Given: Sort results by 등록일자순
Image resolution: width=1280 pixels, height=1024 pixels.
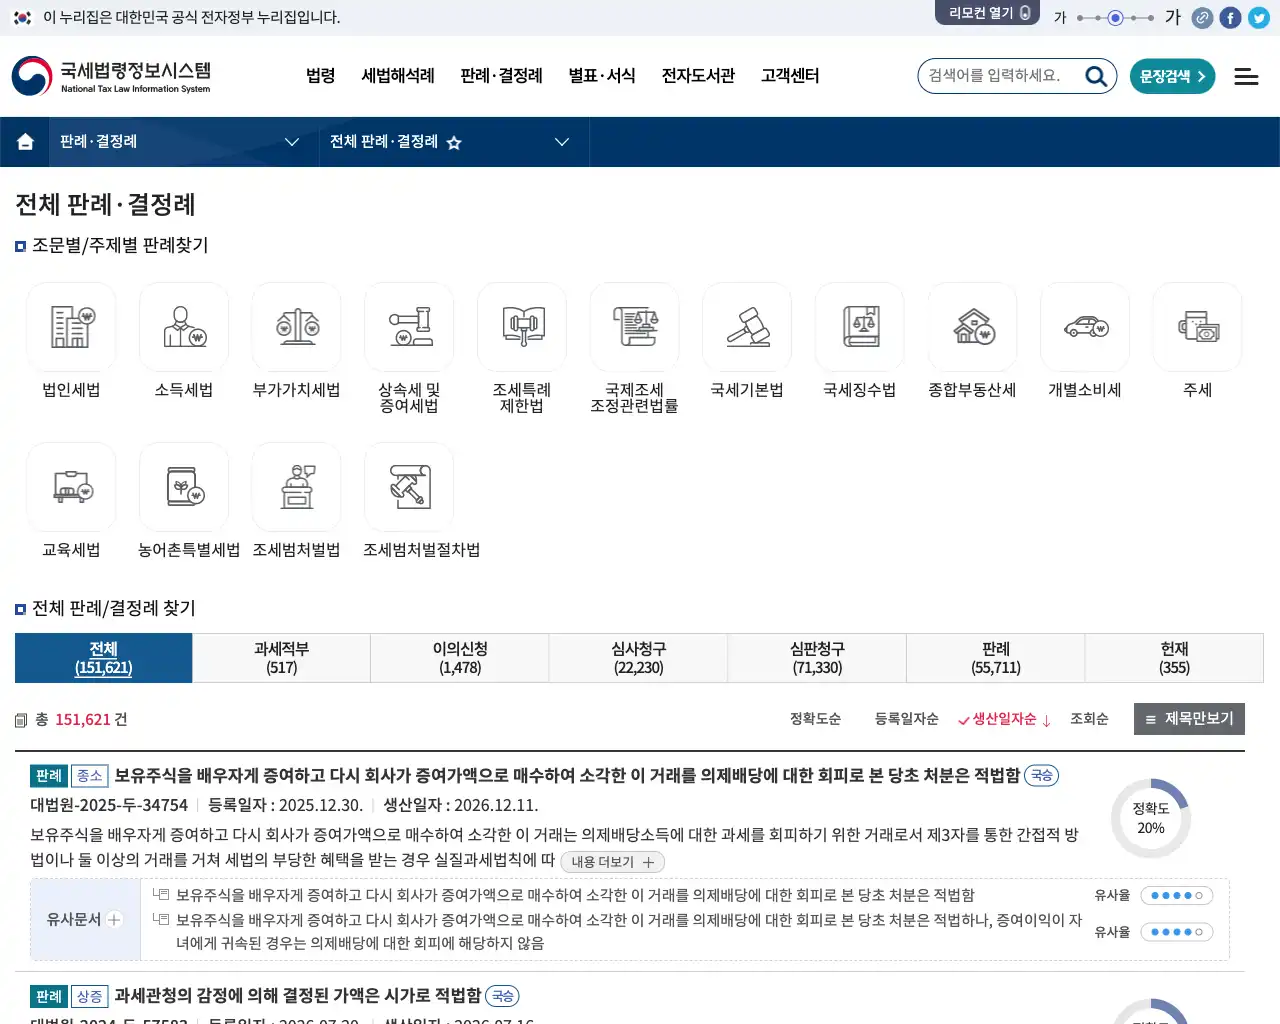Looking at the screenshot, I should point(906,719).
